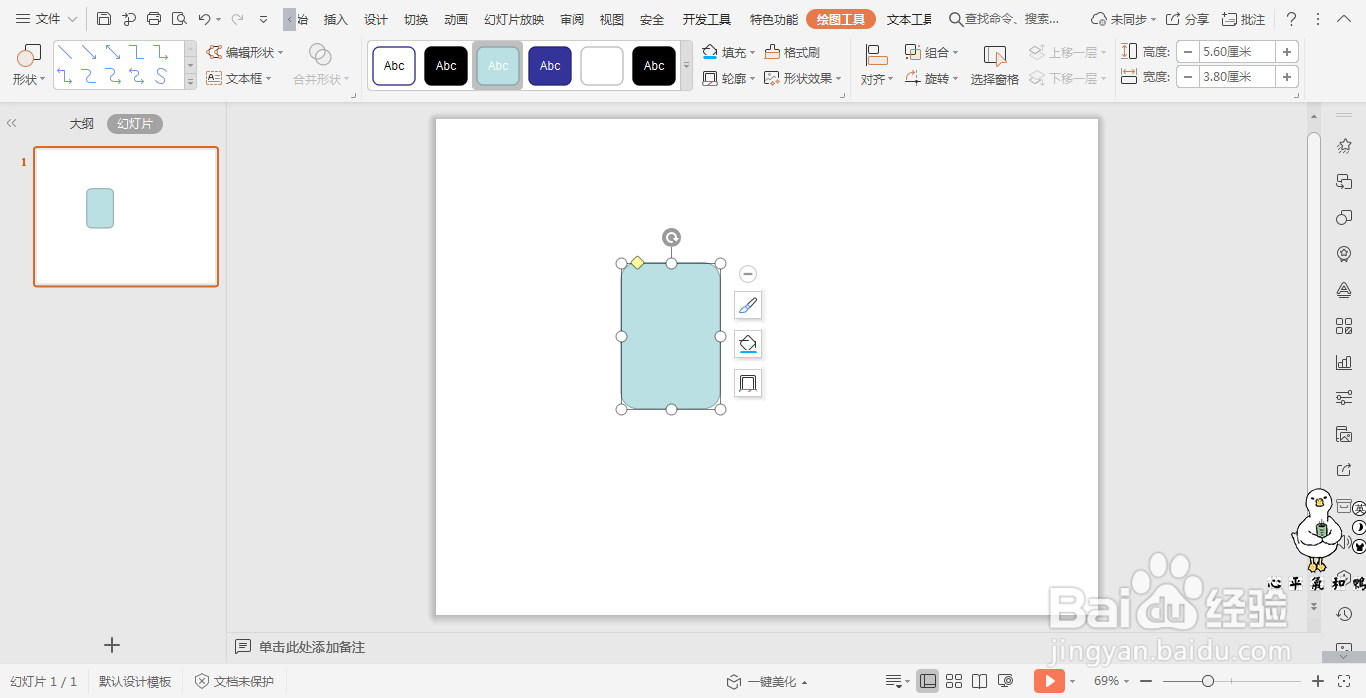Select the S-curve shape in gallery

pos(161,76)
